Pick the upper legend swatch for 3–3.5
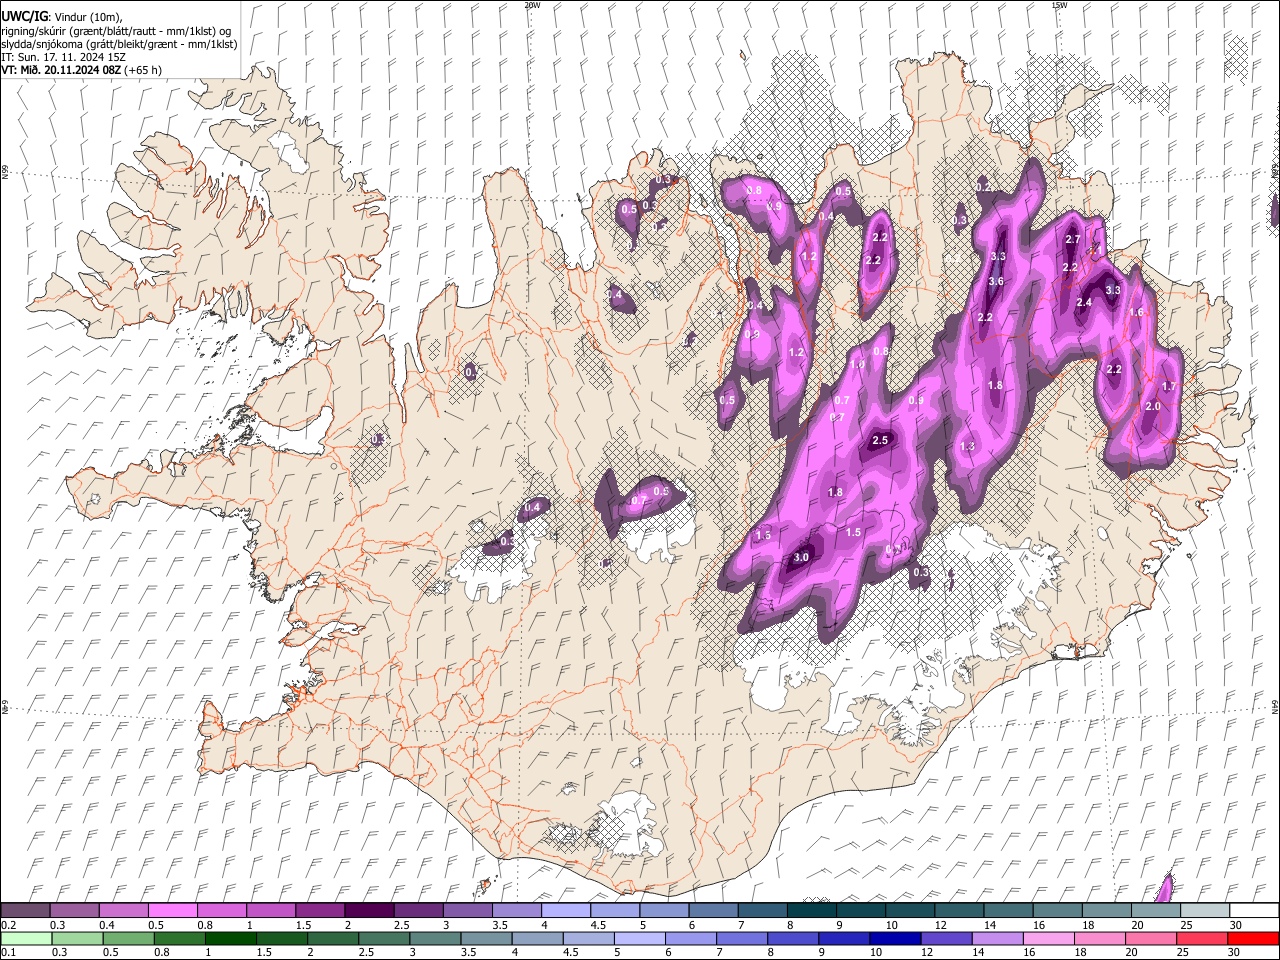The width and height of the screenshot is (1280, 960). click(467, 911)
